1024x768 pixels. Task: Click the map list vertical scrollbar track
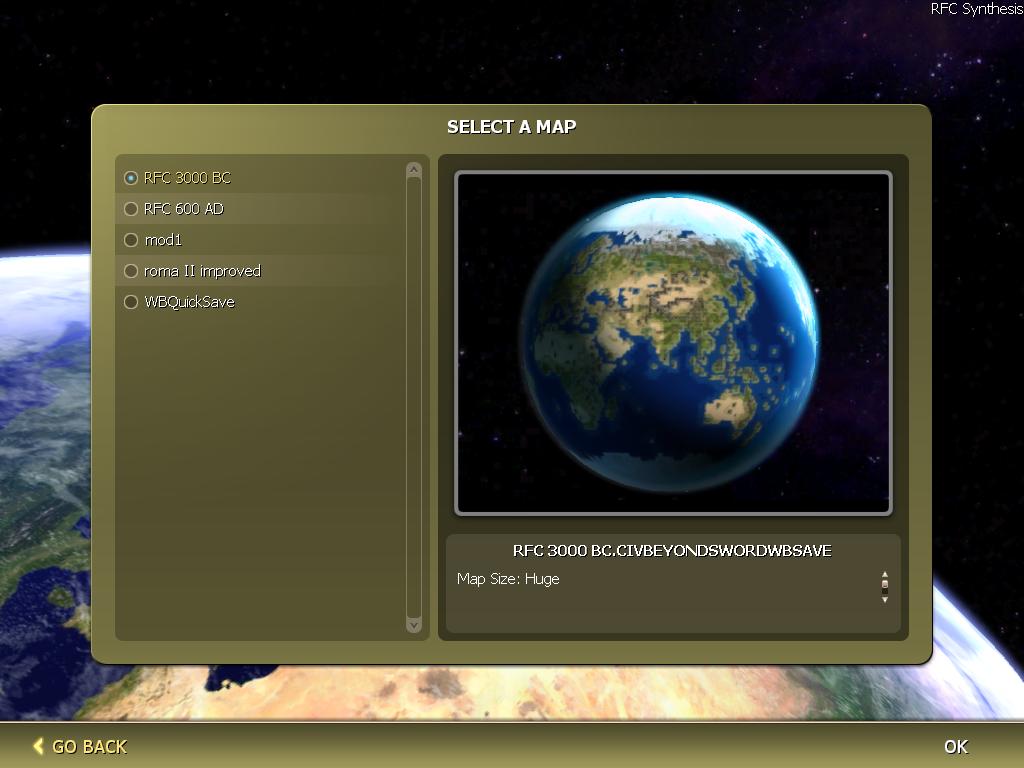[x=413, y=398]
